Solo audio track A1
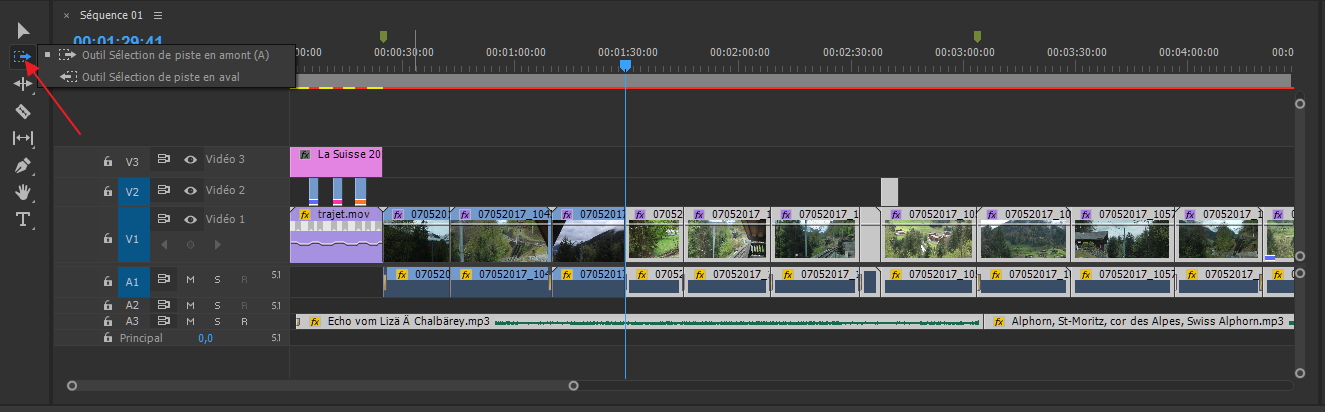1325x412 pixels. click(x=217, y=279)
